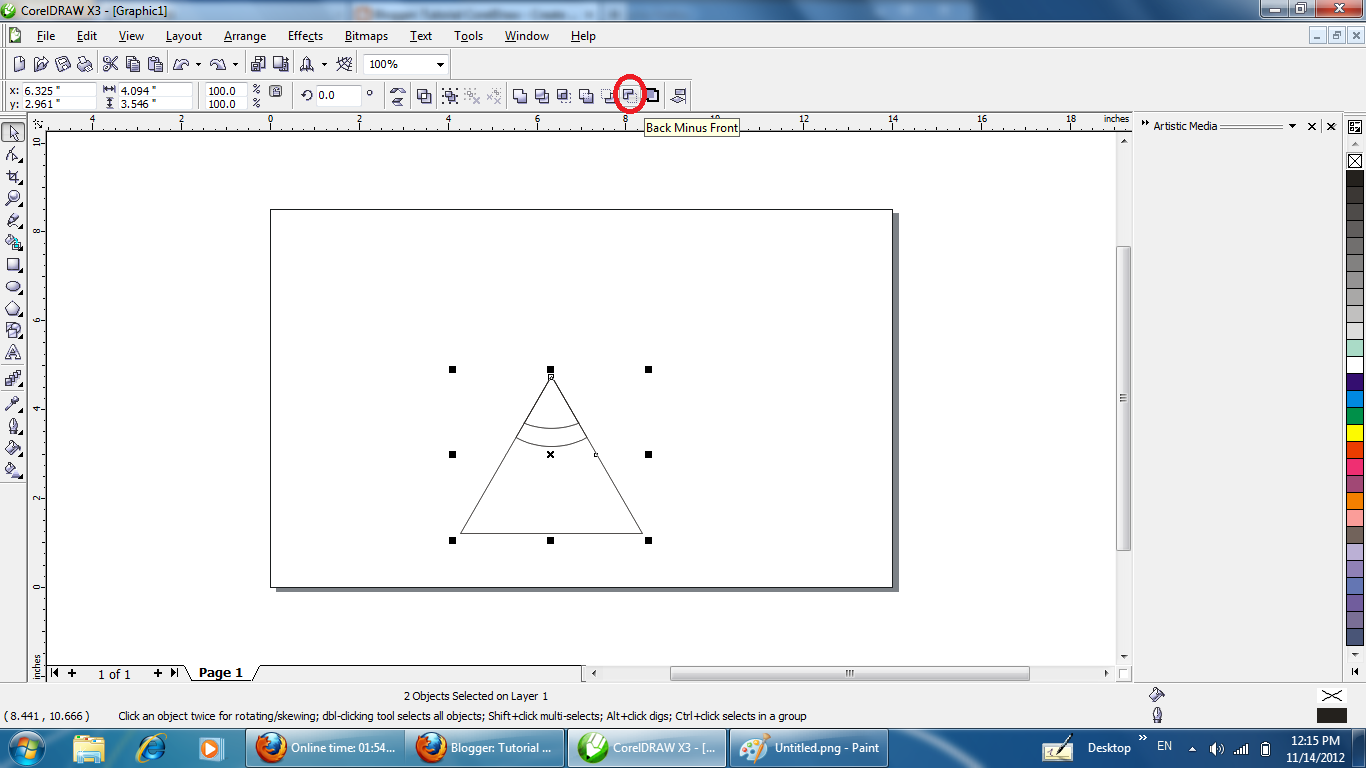Select the Polygon tool
Screen dimensions: 1366x768
coord(14,309)
